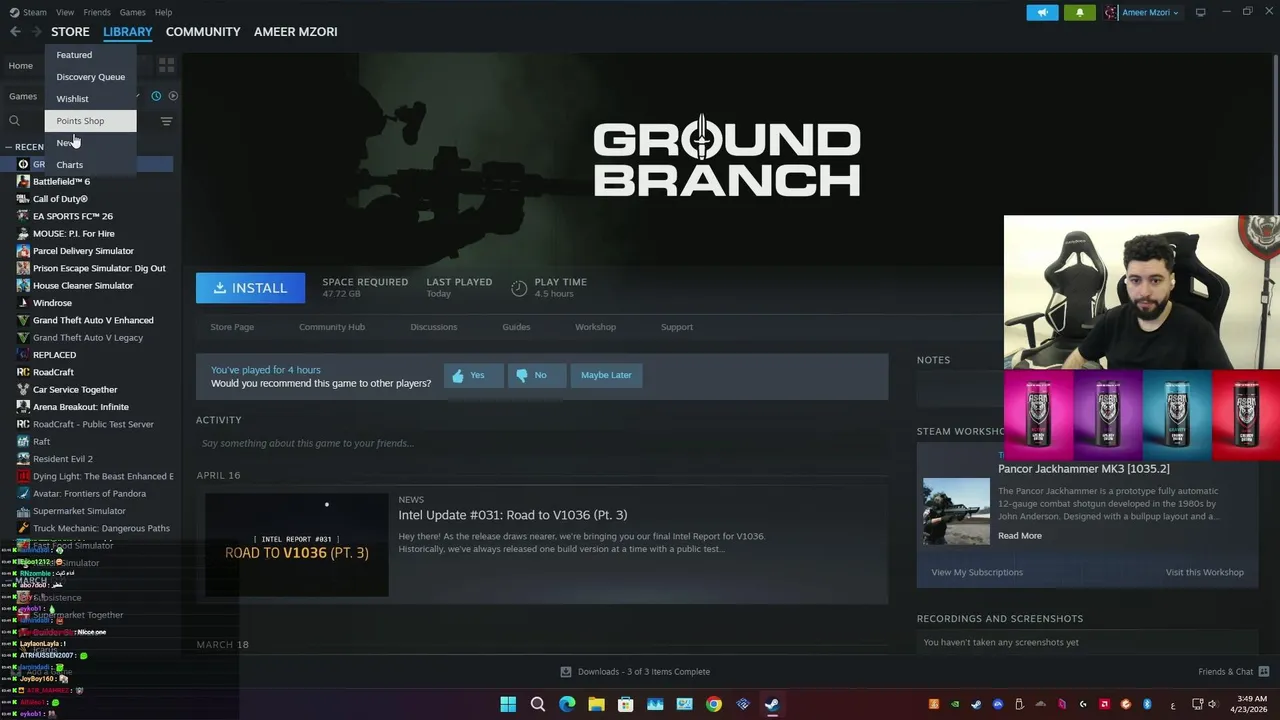Viewport: 1280px width, 720px height.
Task: Recommend the game with Yes thumbs-up
Action: (x=474, y=375)
